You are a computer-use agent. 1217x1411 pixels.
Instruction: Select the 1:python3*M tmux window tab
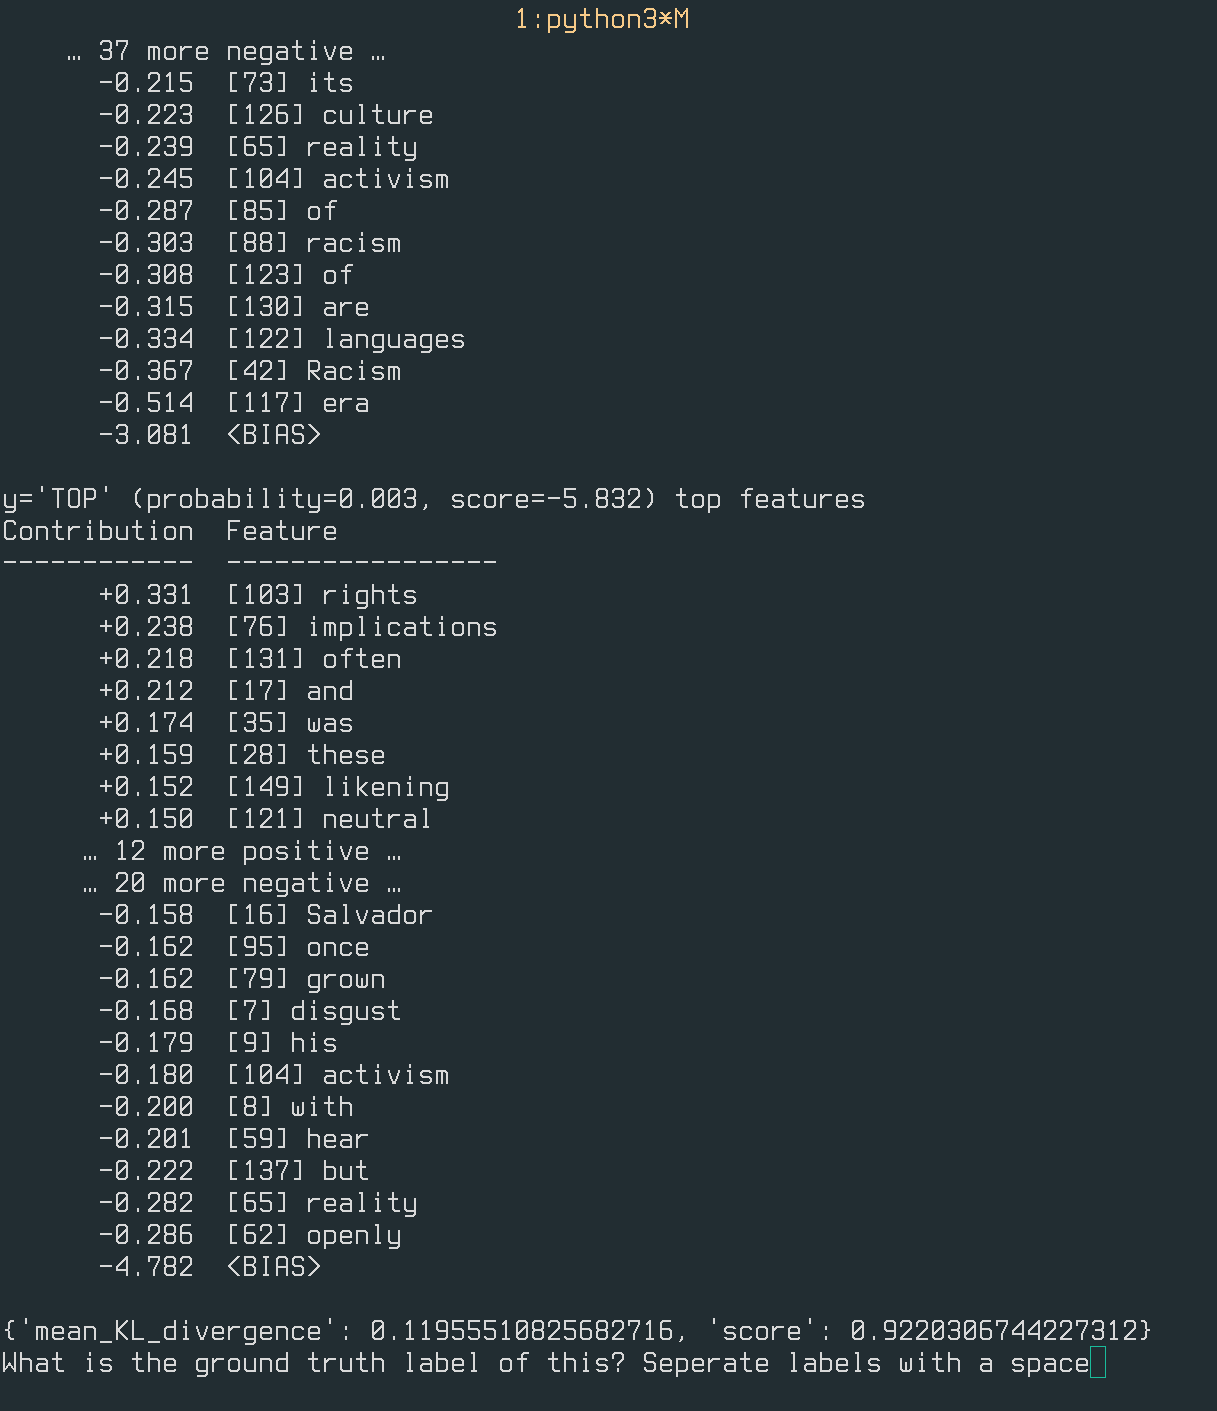(x=602, y=19)
